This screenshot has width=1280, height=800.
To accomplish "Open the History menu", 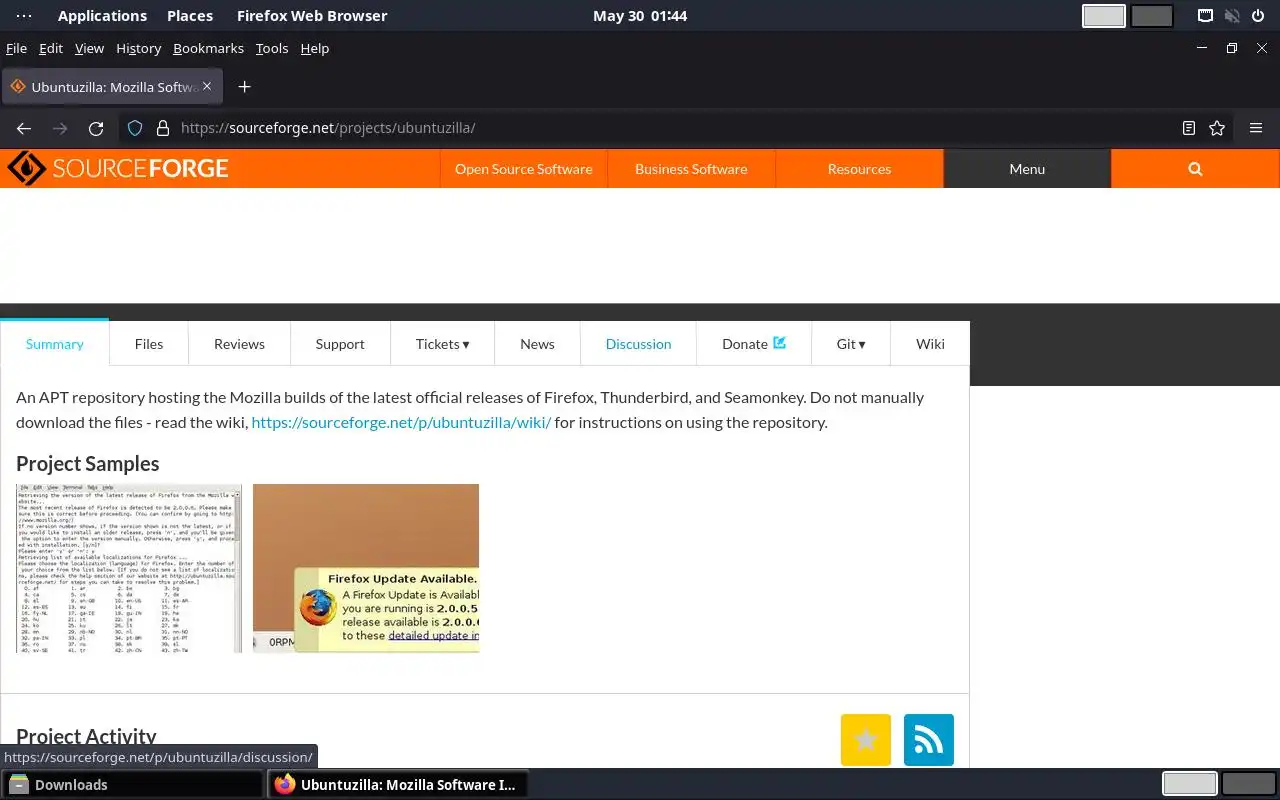I will (138, 48).
